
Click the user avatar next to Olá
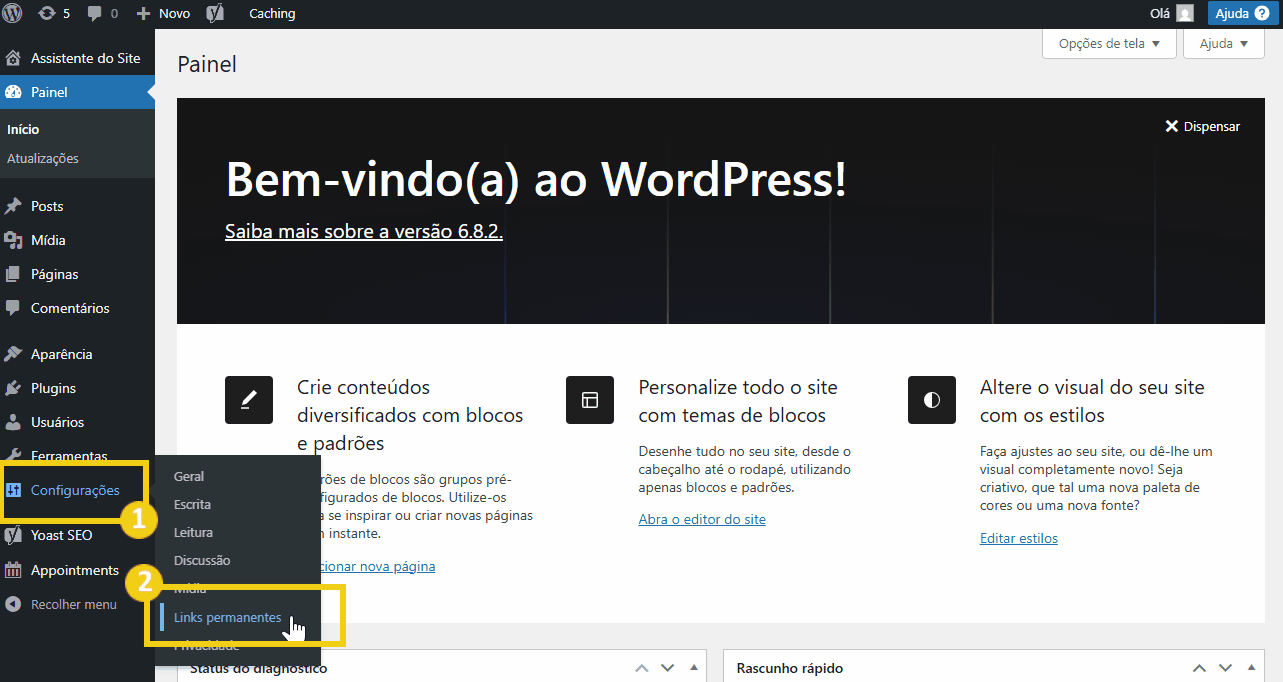tap(1185, 14)
